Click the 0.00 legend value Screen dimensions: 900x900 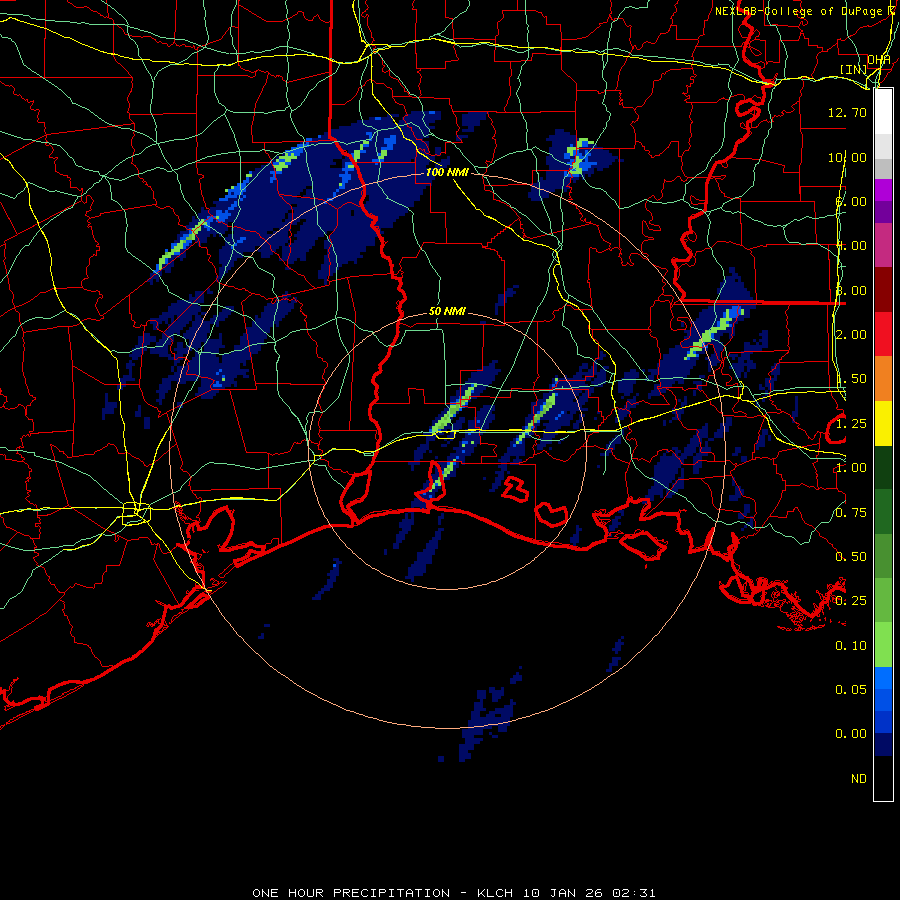coord(851,734)
